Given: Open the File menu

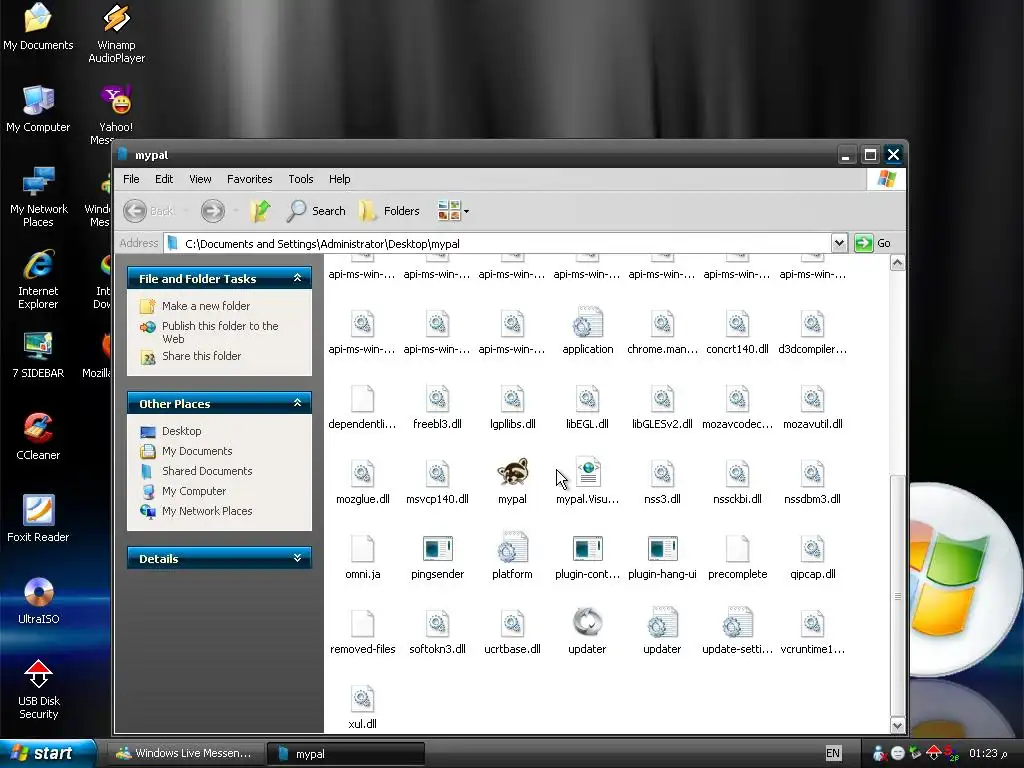Looking at the screenshot, I should (x=131, y=179).
